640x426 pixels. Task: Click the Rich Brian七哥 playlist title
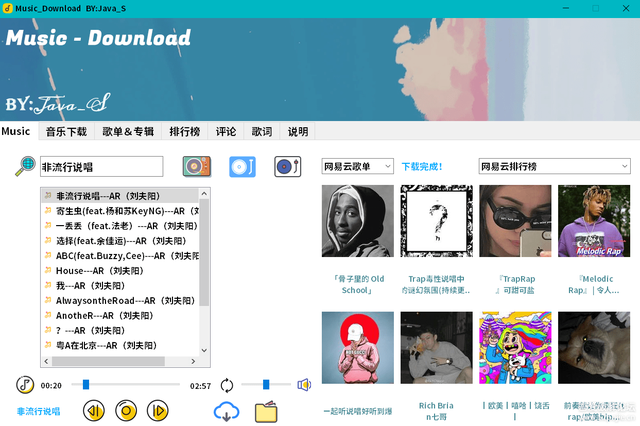(x=436, y=411)
